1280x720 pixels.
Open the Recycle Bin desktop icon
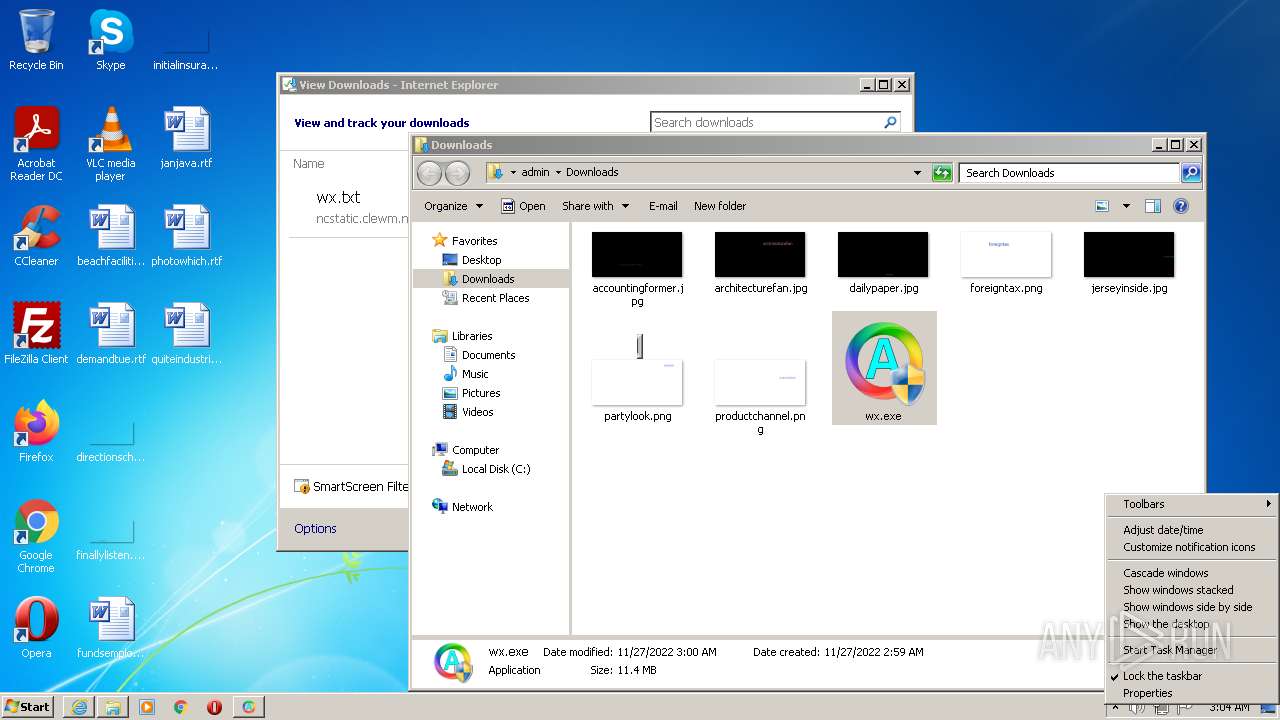pyautogui.click(x=36, y=40)
